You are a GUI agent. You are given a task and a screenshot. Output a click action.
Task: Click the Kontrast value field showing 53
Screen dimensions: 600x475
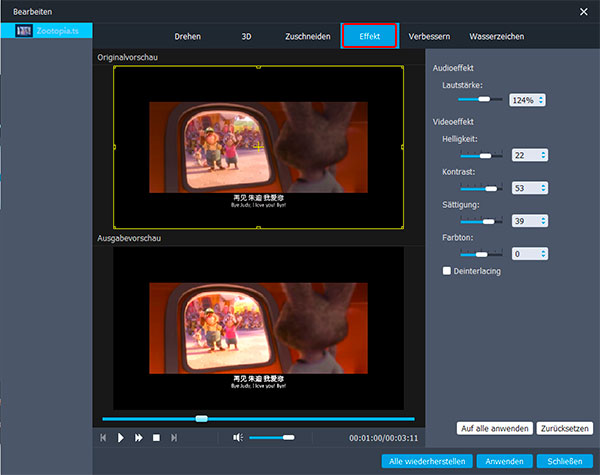pos(530,188)
